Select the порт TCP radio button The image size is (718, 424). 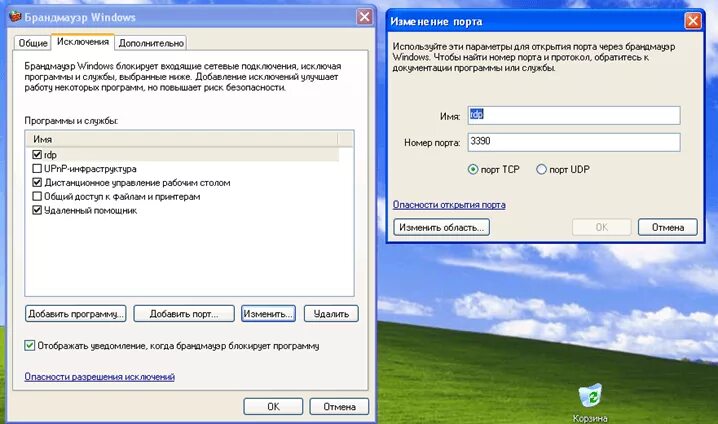(x=473, y=169)
